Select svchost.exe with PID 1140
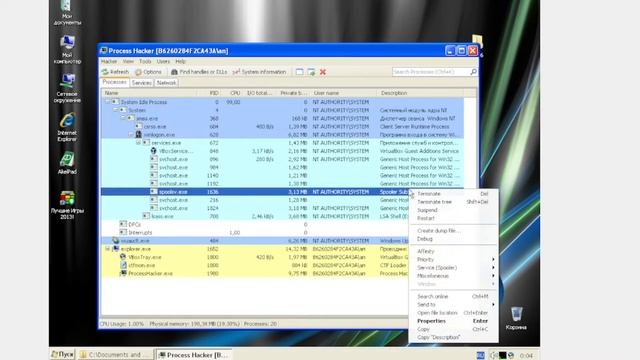 point(282,176)
